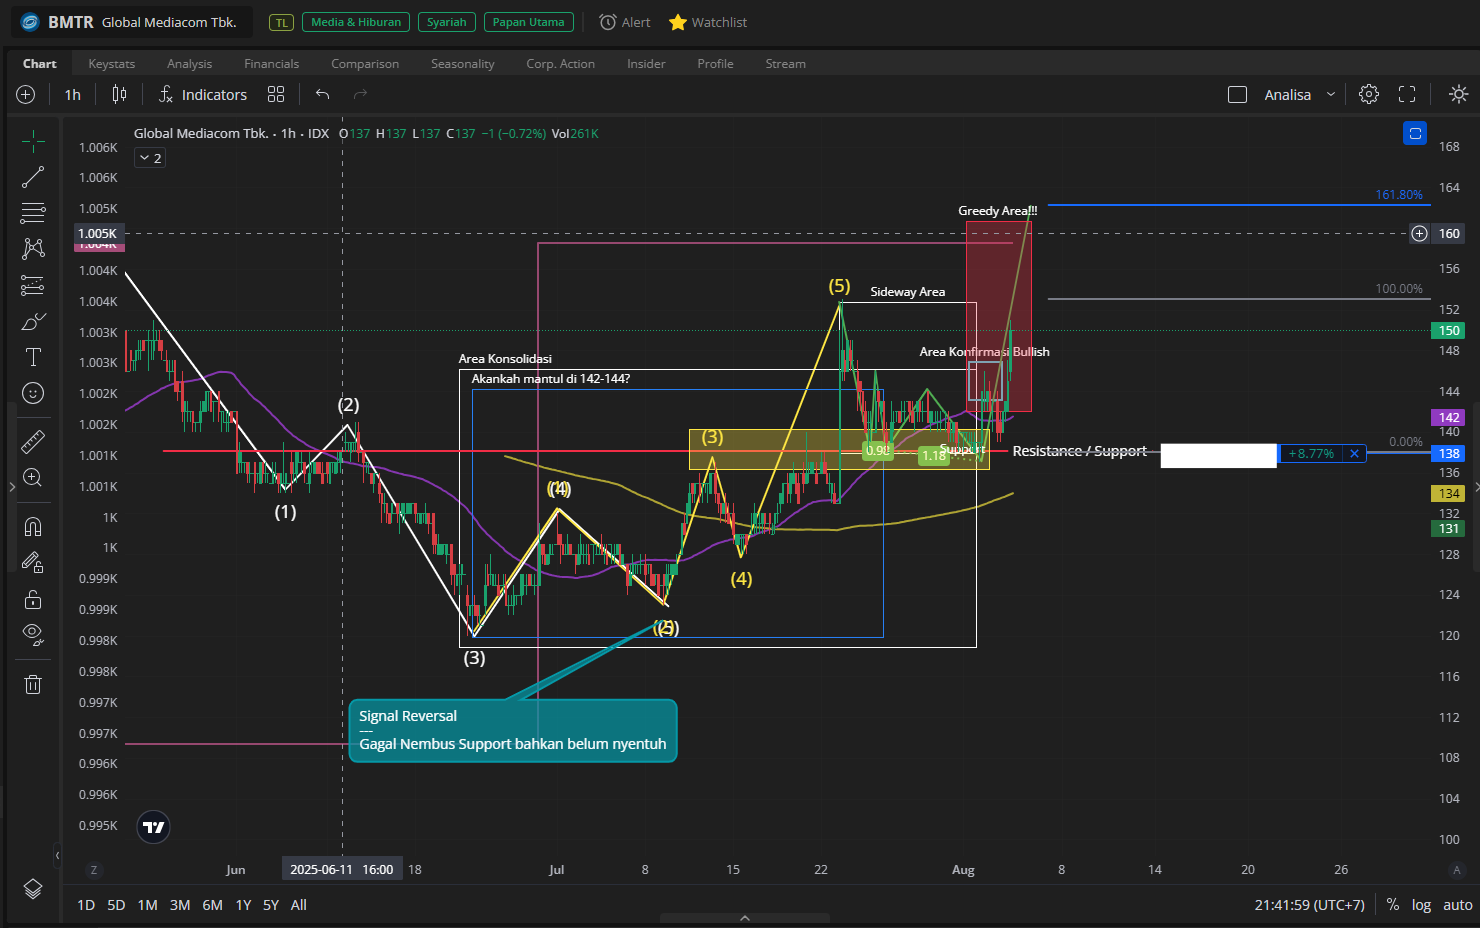Set chart range to 6M
Image resolution: width=1480 pixels, height=928 pixels.
[x=213, y=905]
